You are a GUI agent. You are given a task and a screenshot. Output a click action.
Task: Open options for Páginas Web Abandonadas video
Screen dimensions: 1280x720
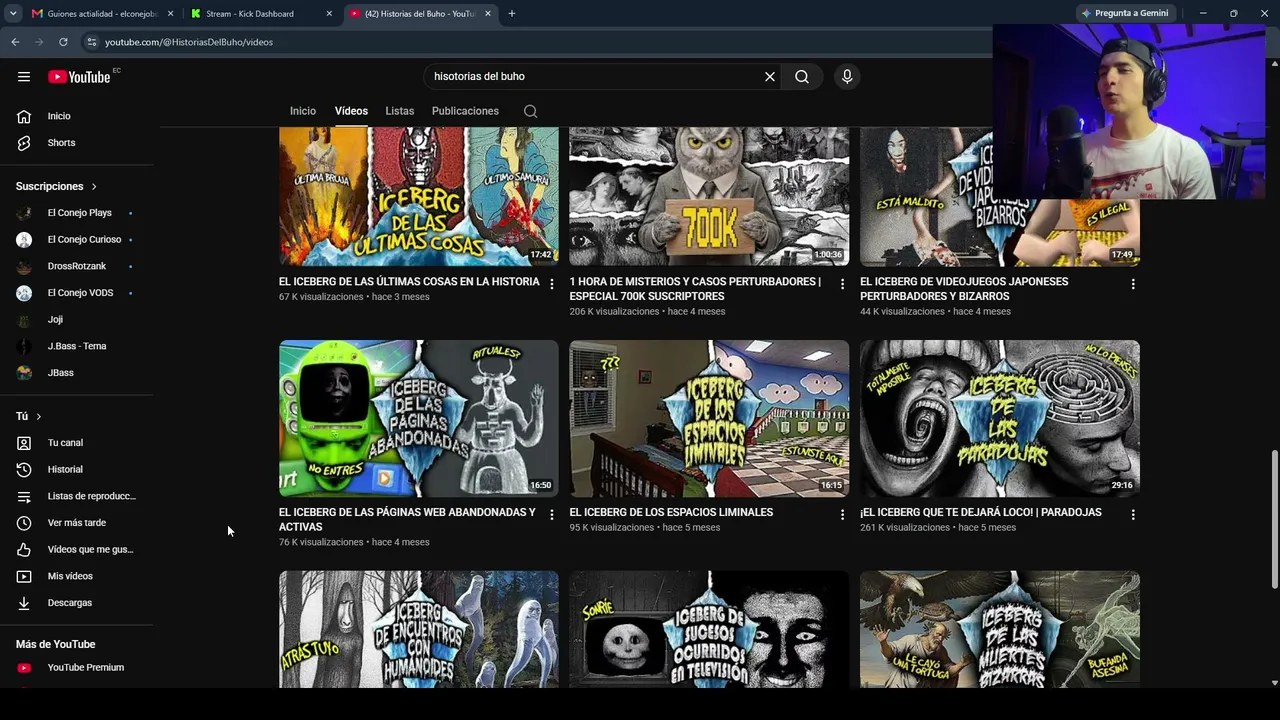[551, 515]
